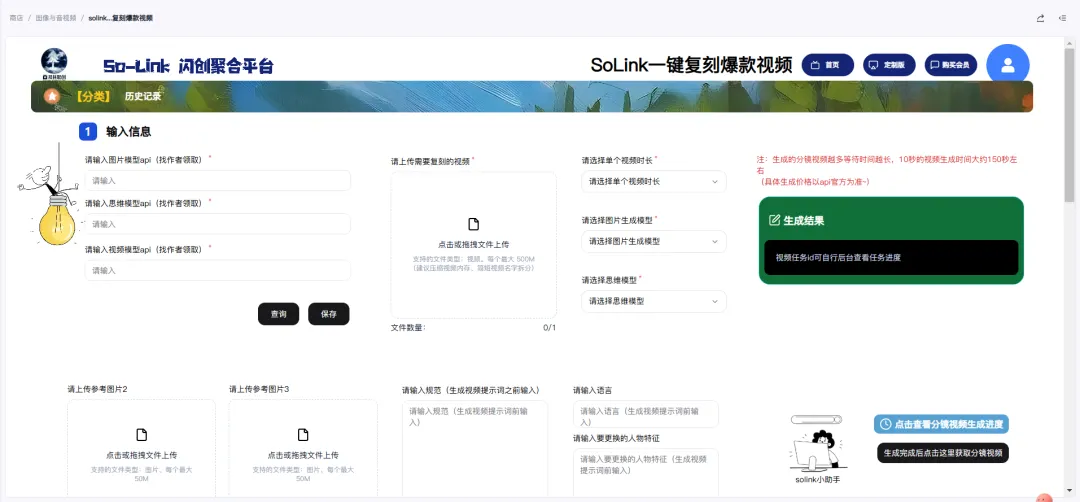Click file icon in 参考图片2 upload box
Viewport: 1080px width, 502px height.
point(141,435)
